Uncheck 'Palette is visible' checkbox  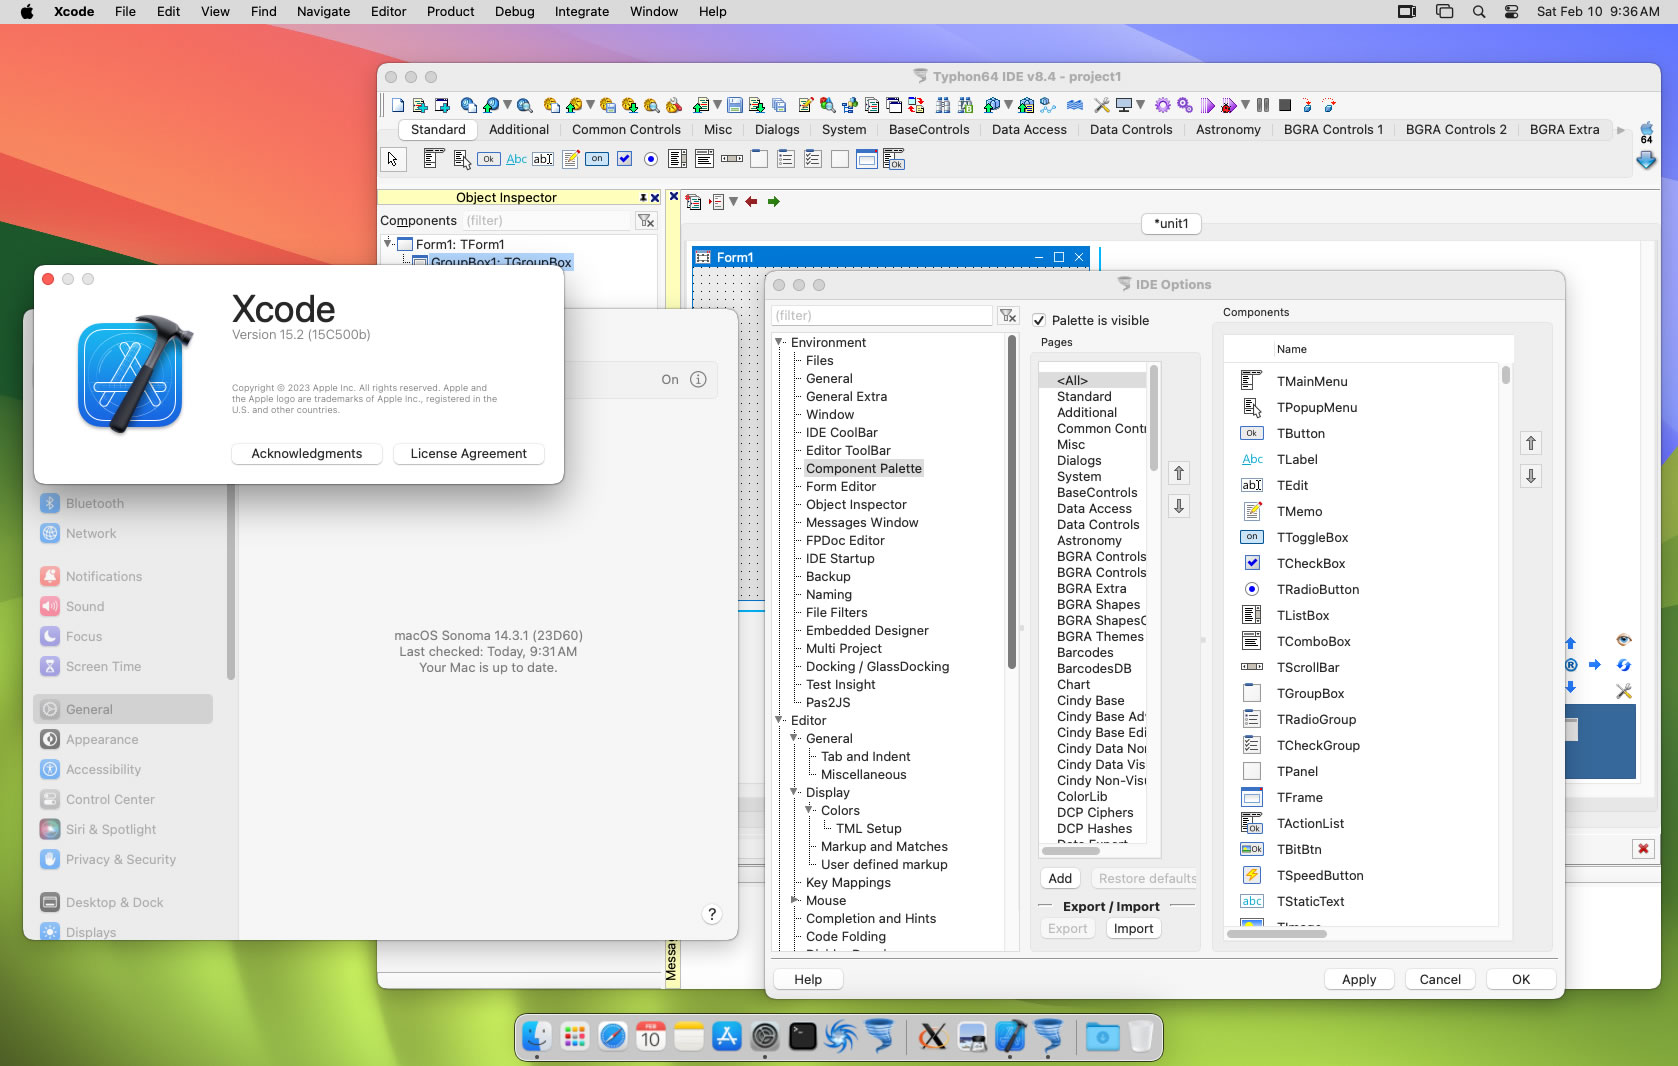pyautogui.click(x=1039, y=320)
